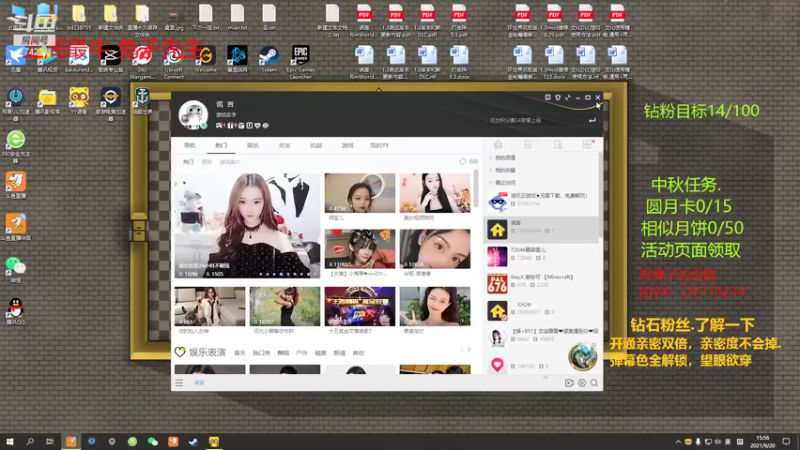800x450 pixels.
Task: Open the notification center in taskbar
Action: [786, 441]
